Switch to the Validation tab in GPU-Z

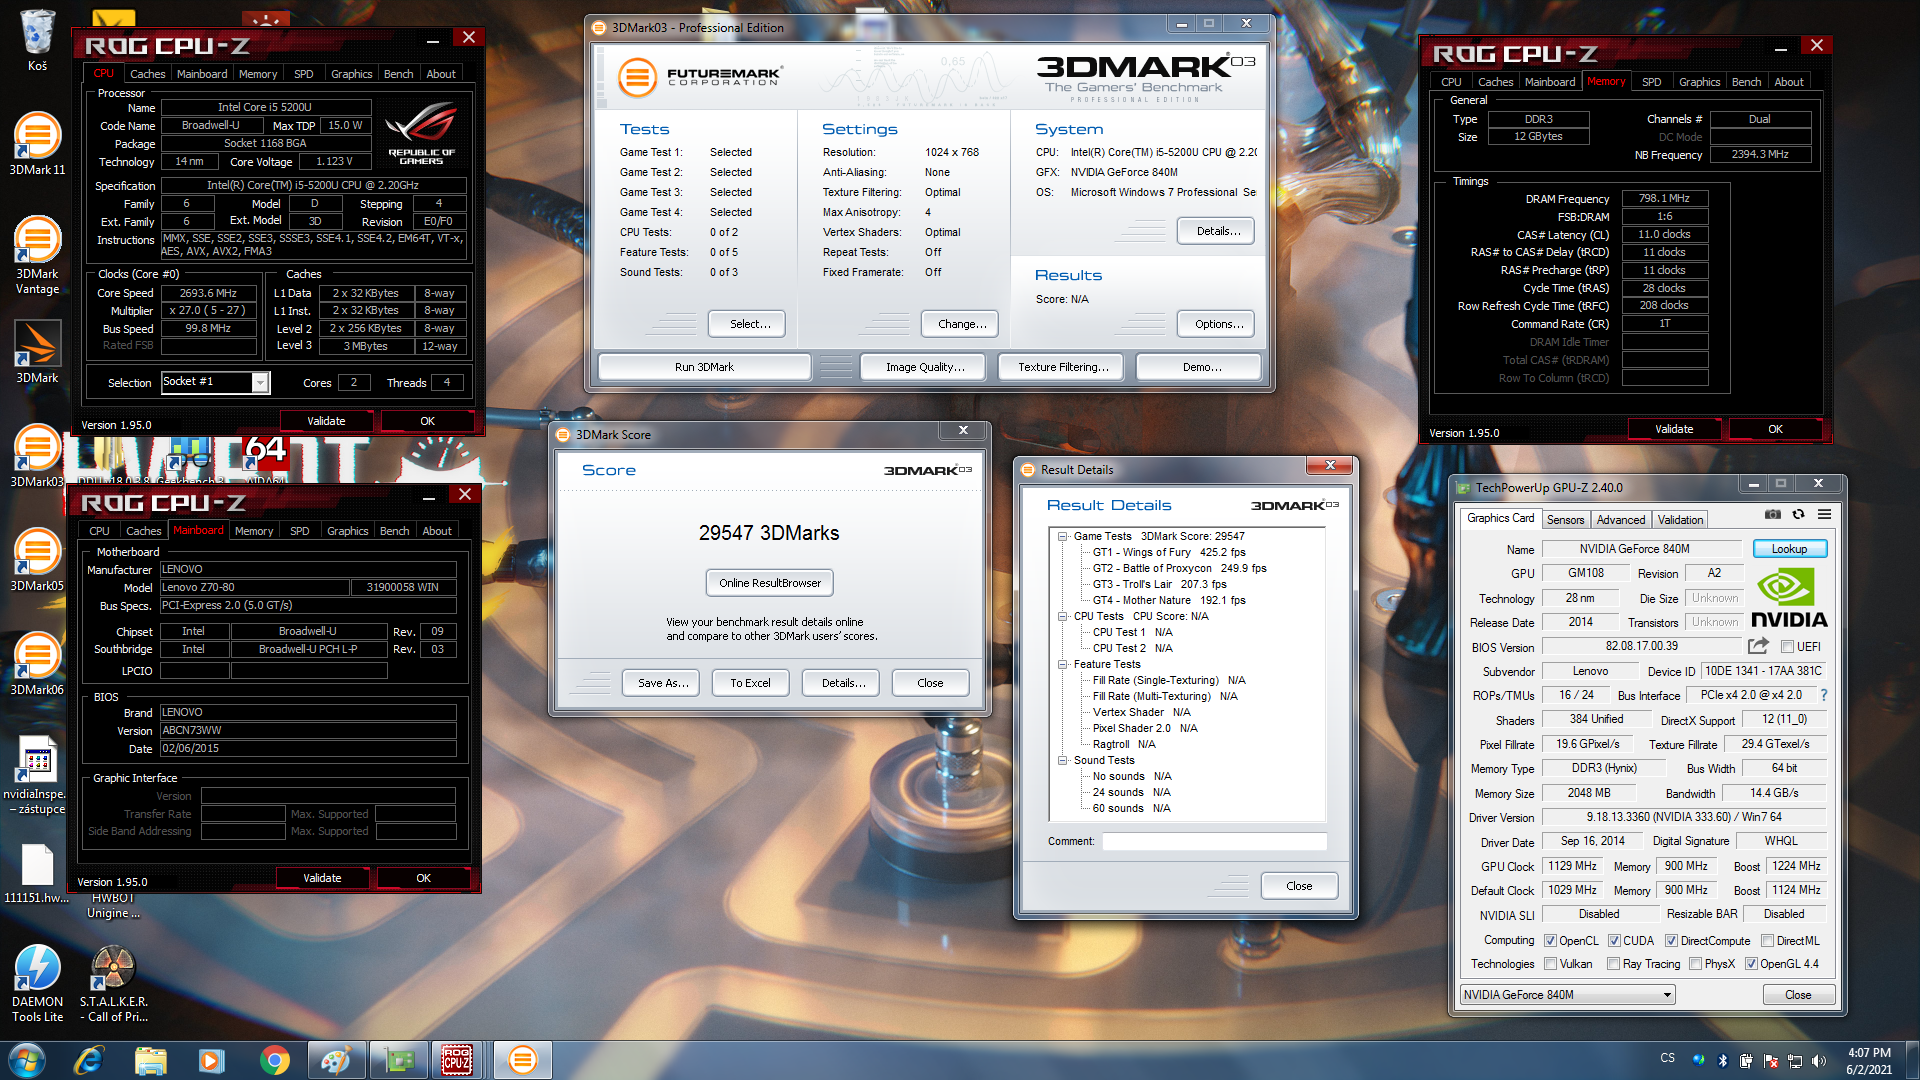point(1680,520)
